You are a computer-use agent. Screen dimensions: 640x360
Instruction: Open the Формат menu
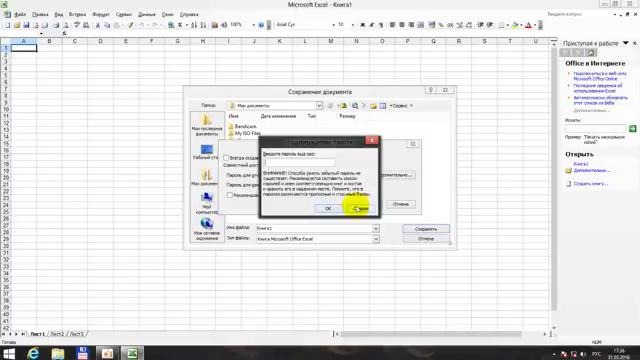pyautogui.click(x=101, y=14)
